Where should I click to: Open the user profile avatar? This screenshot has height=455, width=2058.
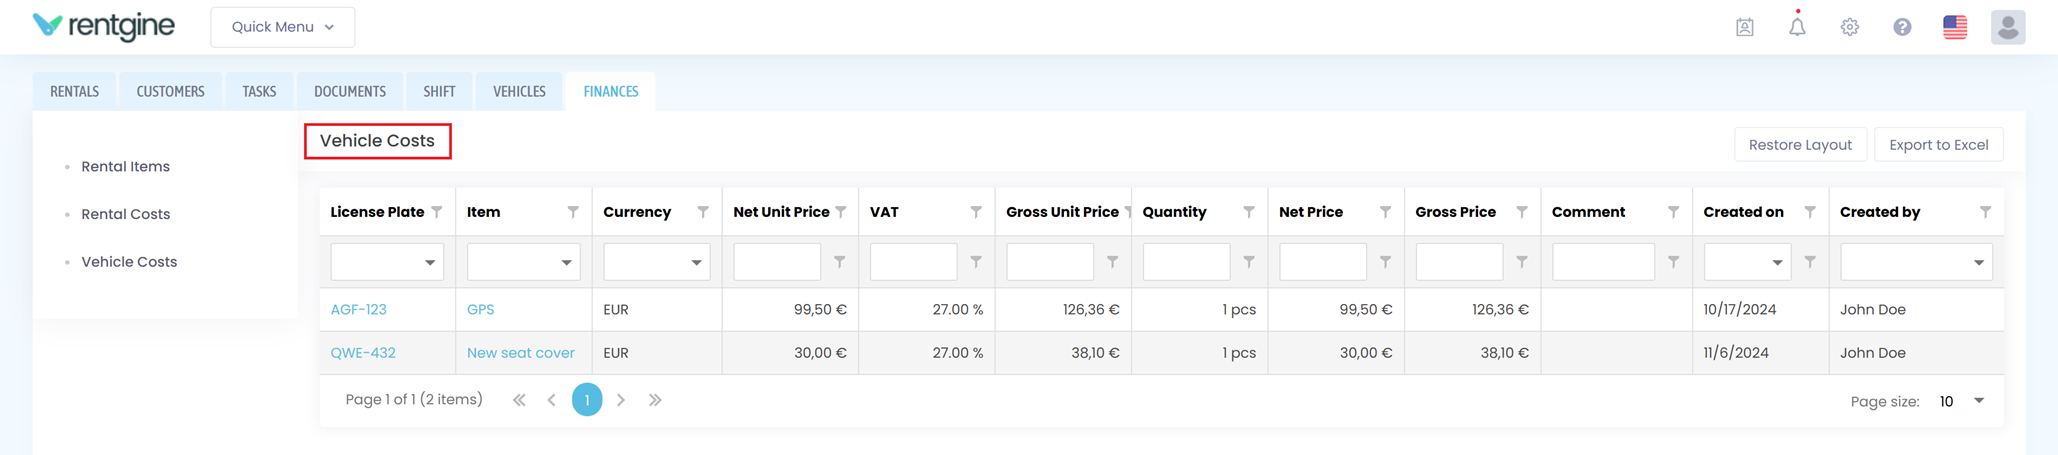2007,27
